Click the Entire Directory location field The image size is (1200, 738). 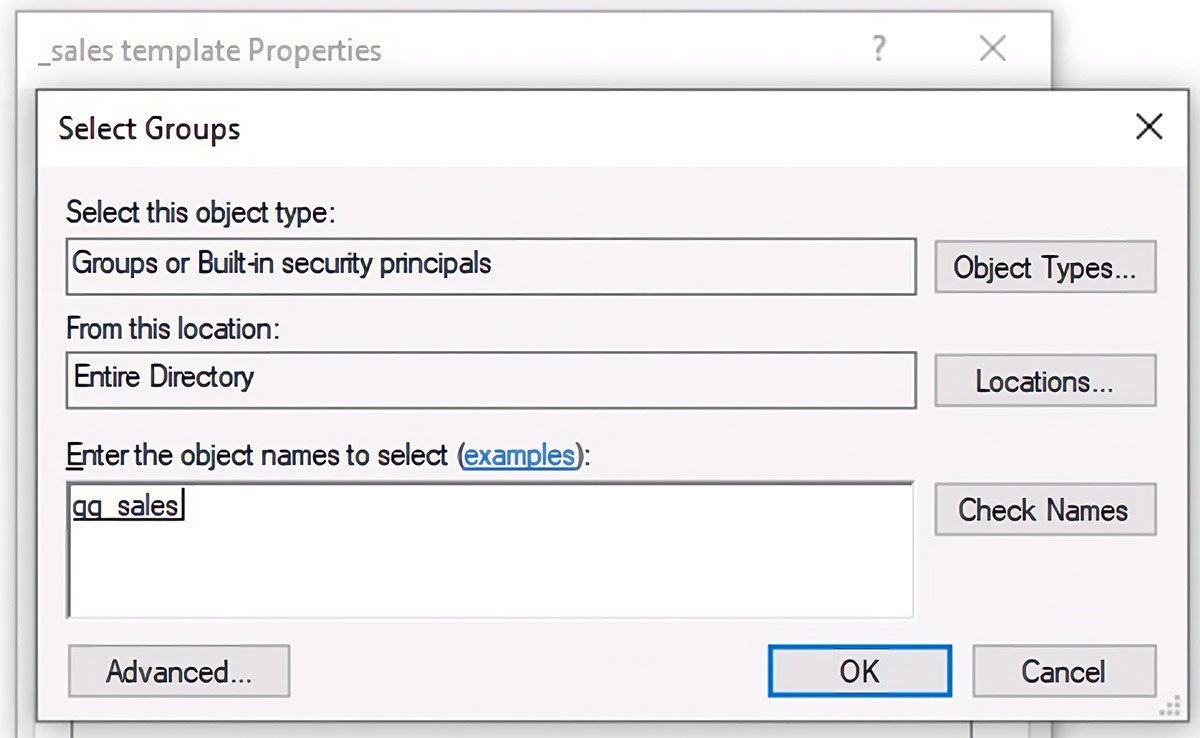pyautogui.click(x=490, y=381)
